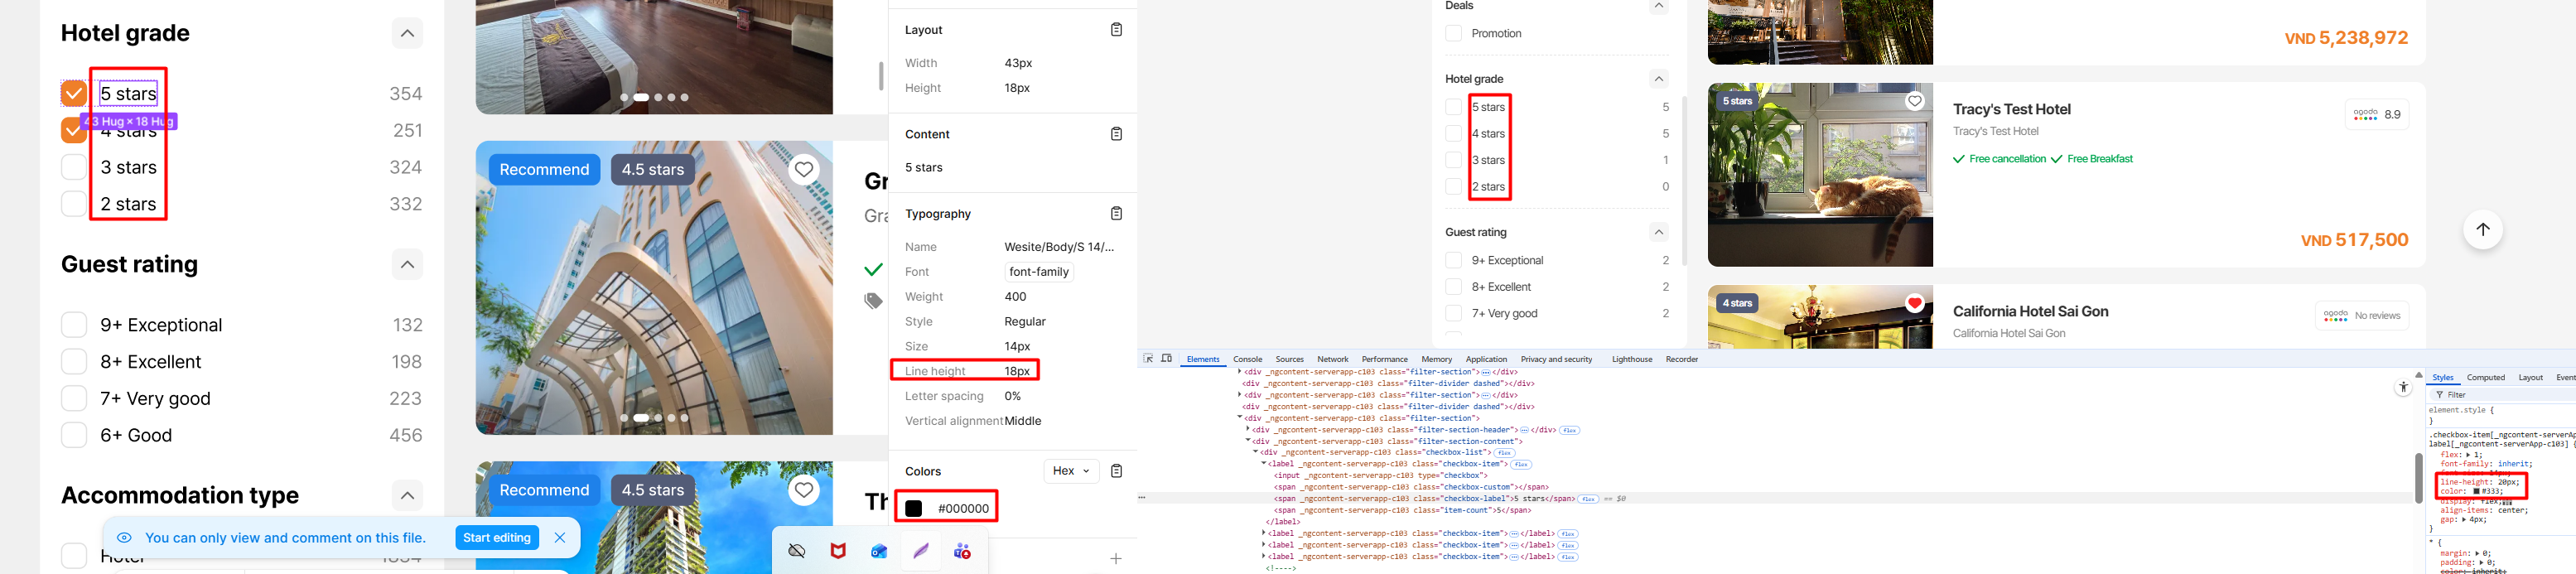Switch to the Console tab in DevTools
2576x574 pixels.
click(x=1247, y=359)
